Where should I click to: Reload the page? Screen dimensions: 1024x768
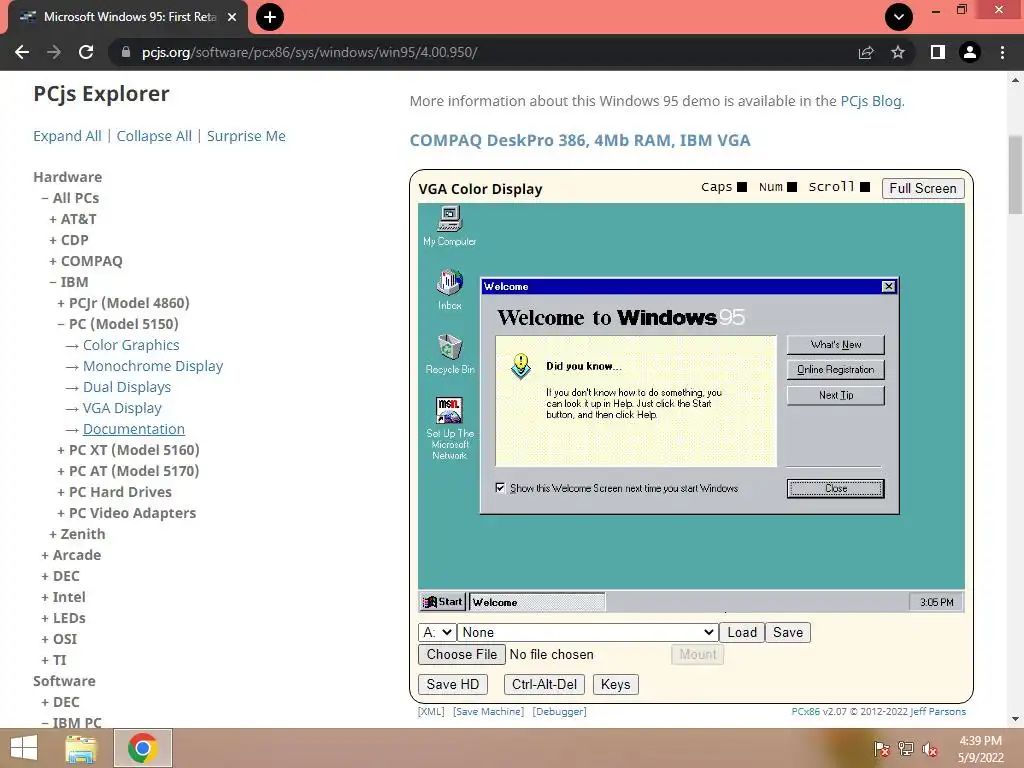pos(86,52)
